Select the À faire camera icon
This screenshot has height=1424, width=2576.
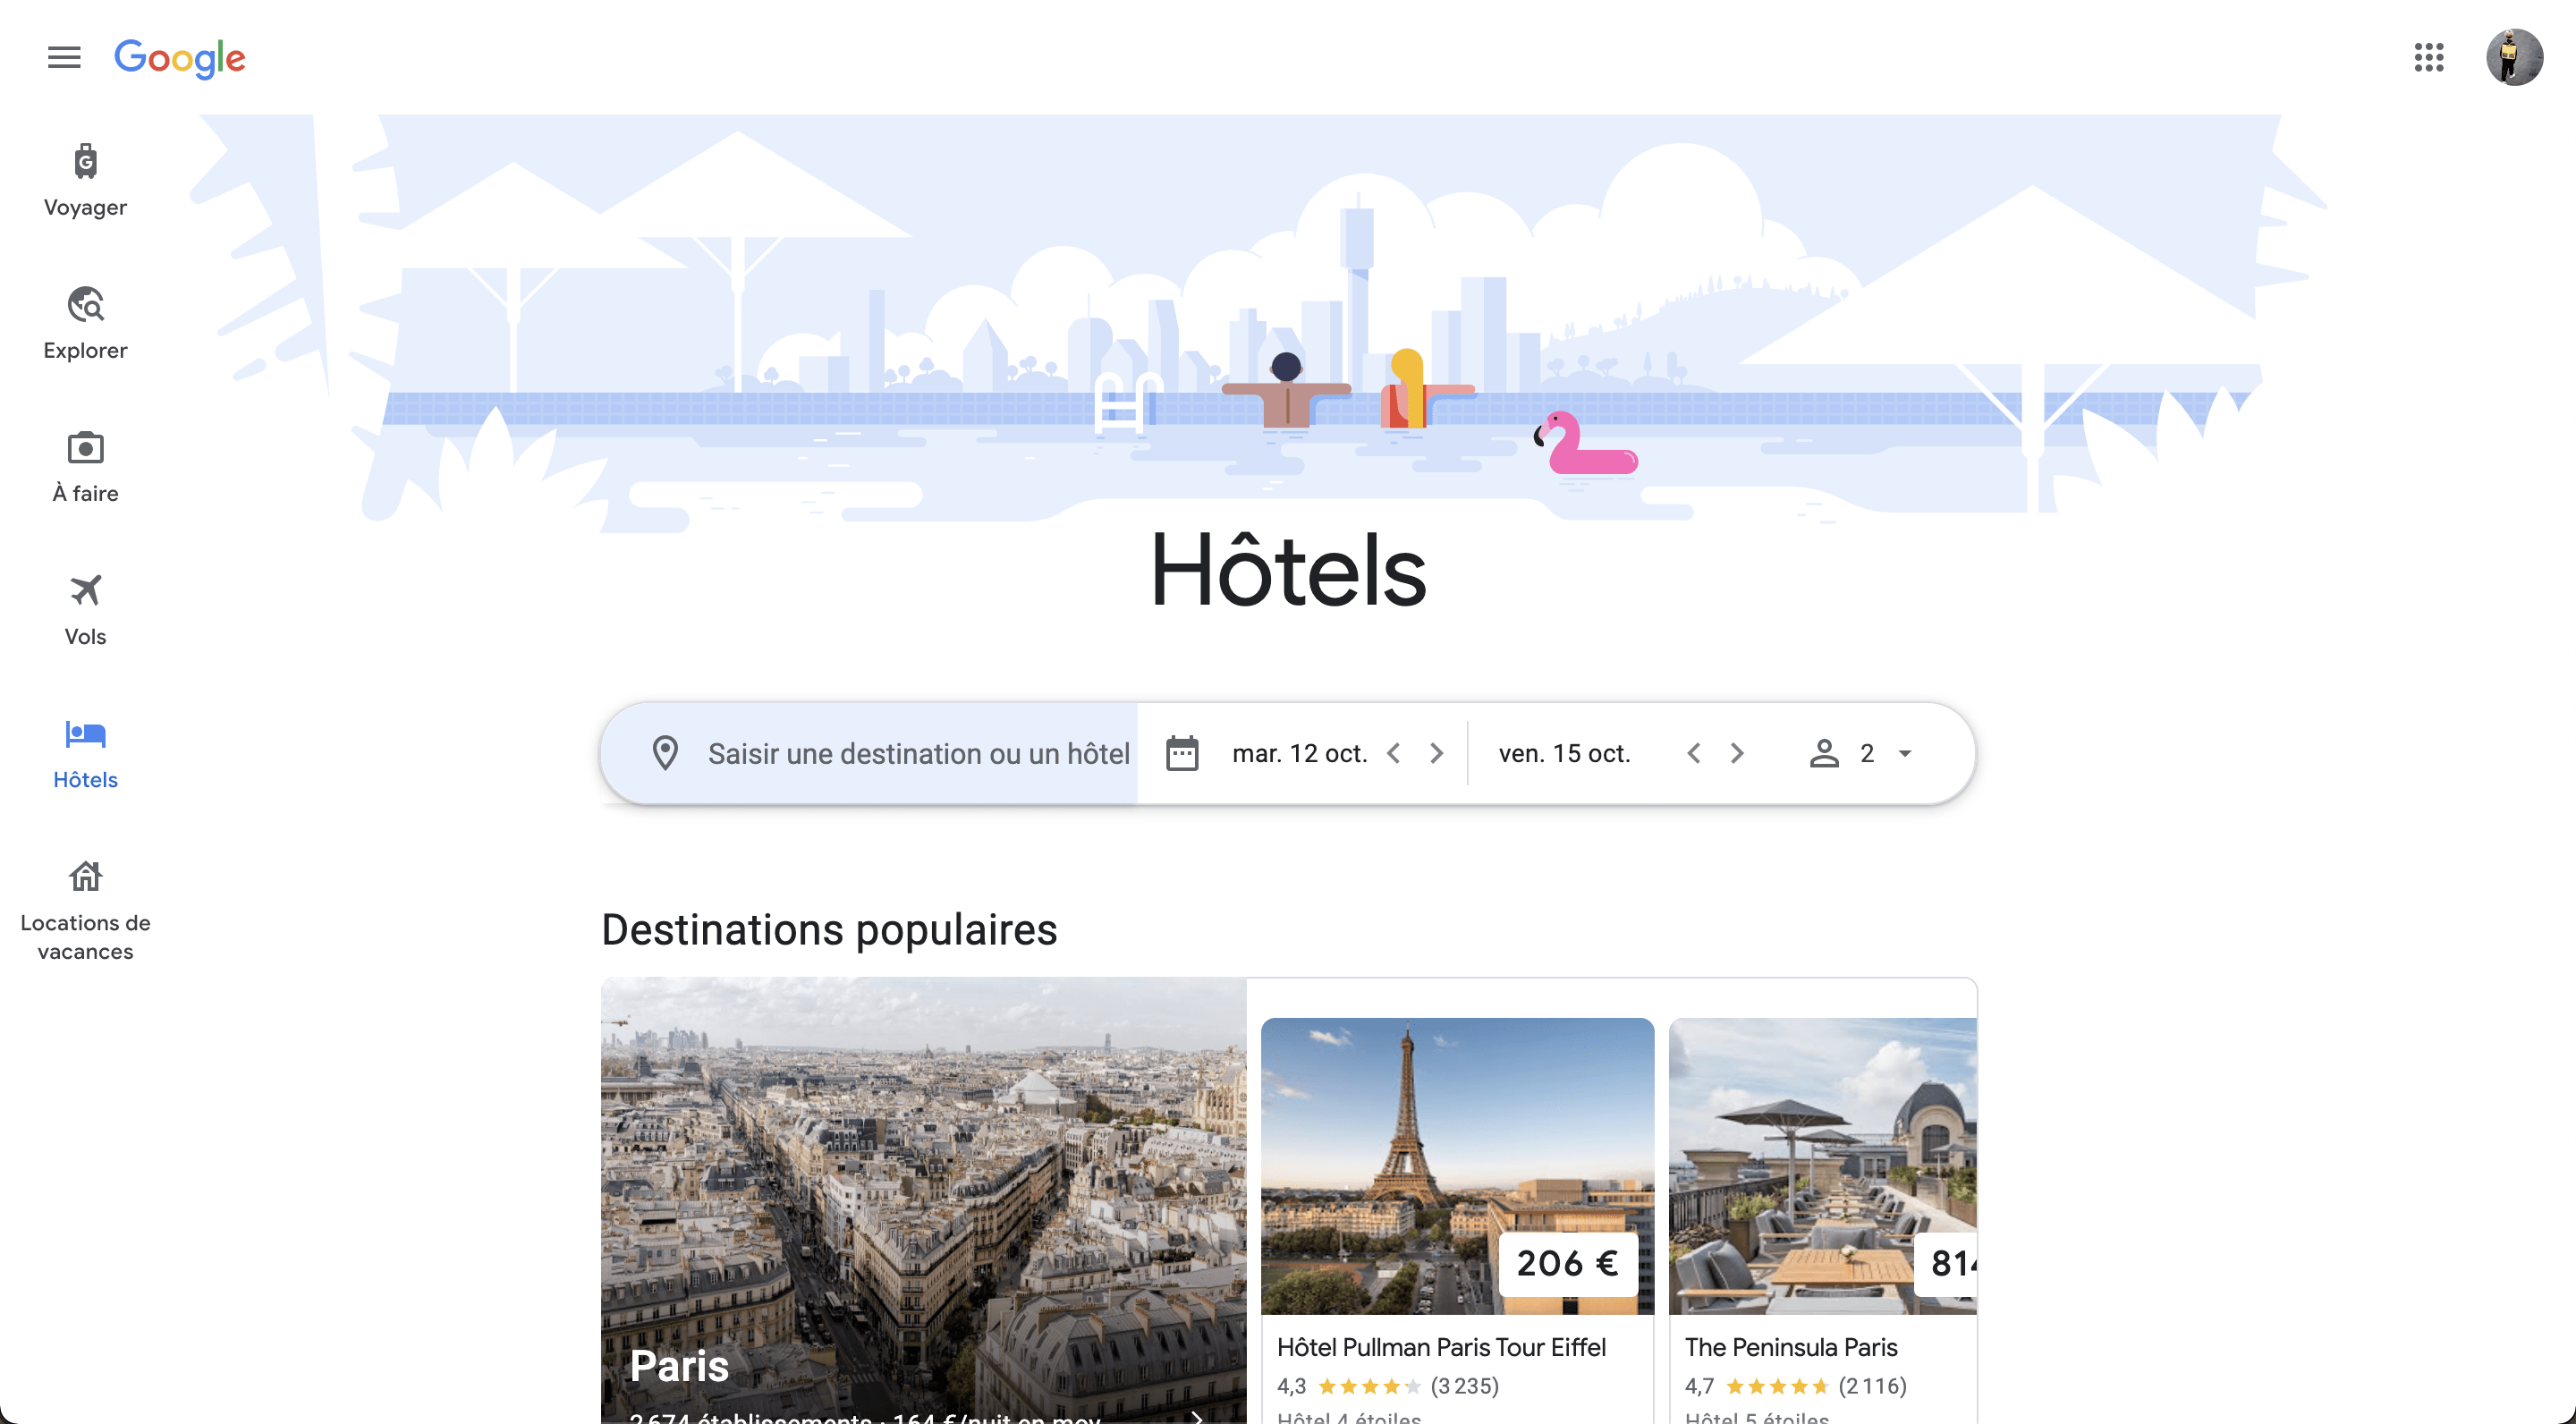click(x=85, y=448)
